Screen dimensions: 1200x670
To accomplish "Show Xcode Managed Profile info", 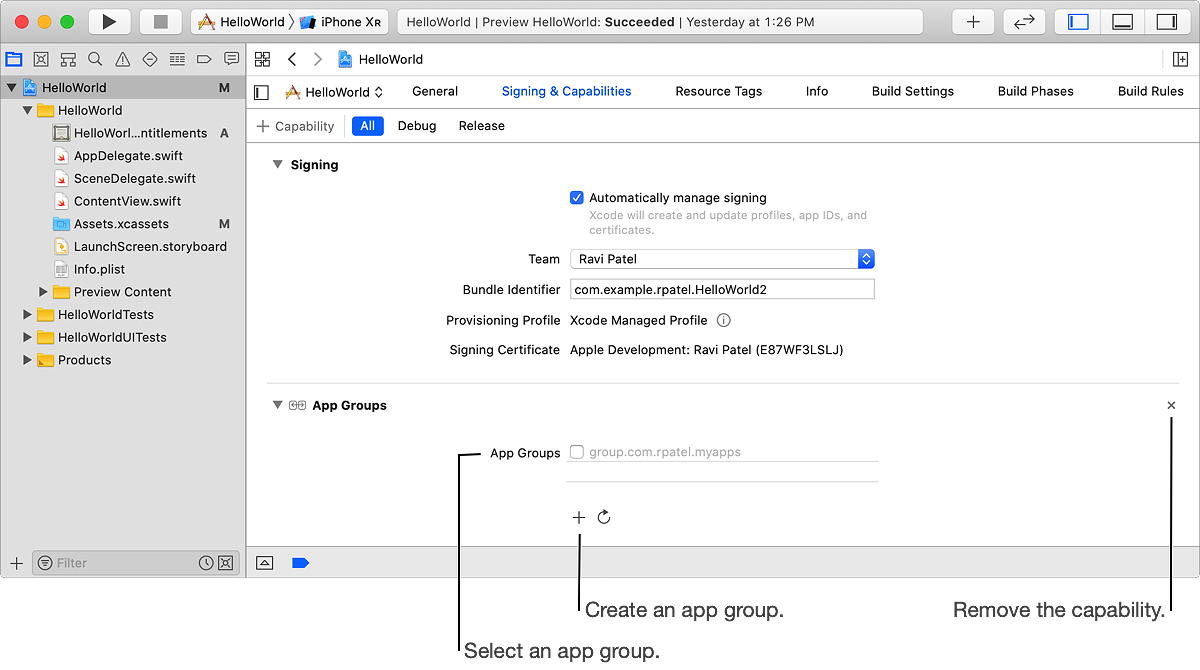I will click(x=724, y=321).
